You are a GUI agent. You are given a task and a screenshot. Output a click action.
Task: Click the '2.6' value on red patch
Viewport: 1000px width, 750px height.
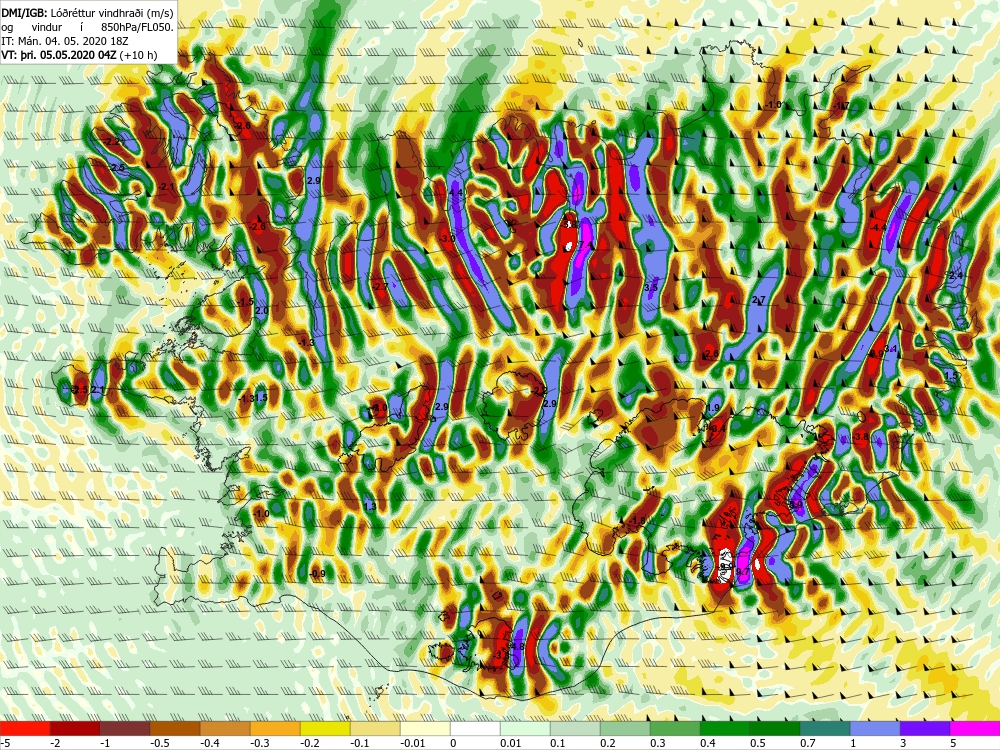tap(712, 353)
